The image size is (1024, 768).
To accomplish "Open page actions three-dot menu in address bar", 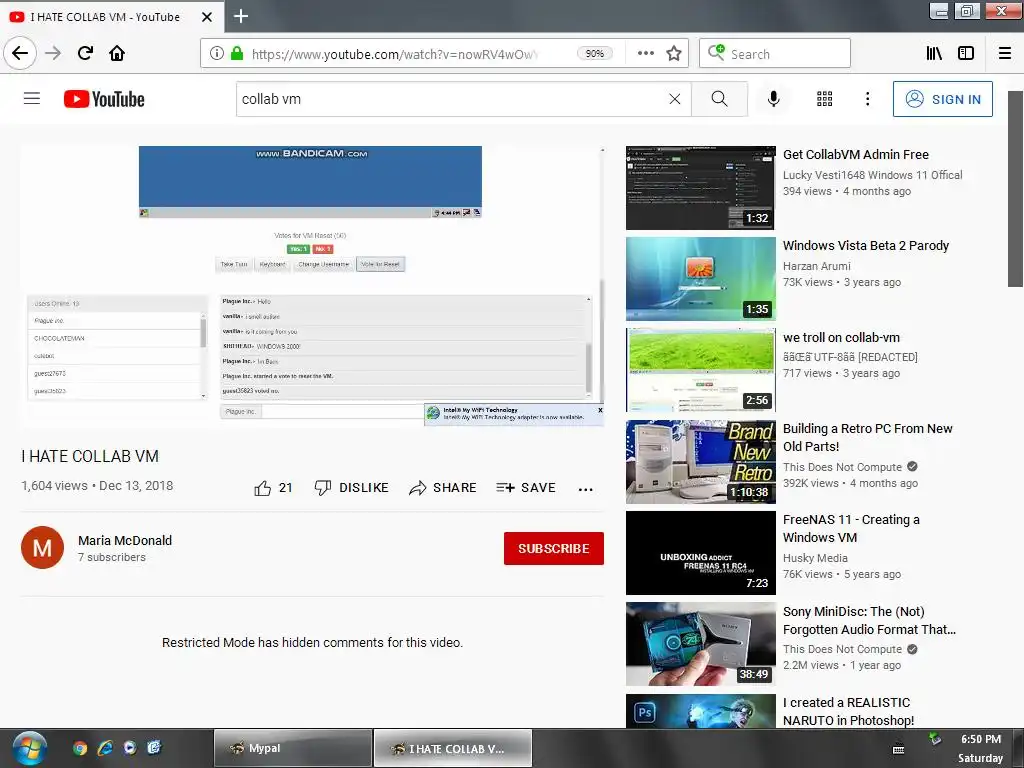I will (x=645, y=54).
